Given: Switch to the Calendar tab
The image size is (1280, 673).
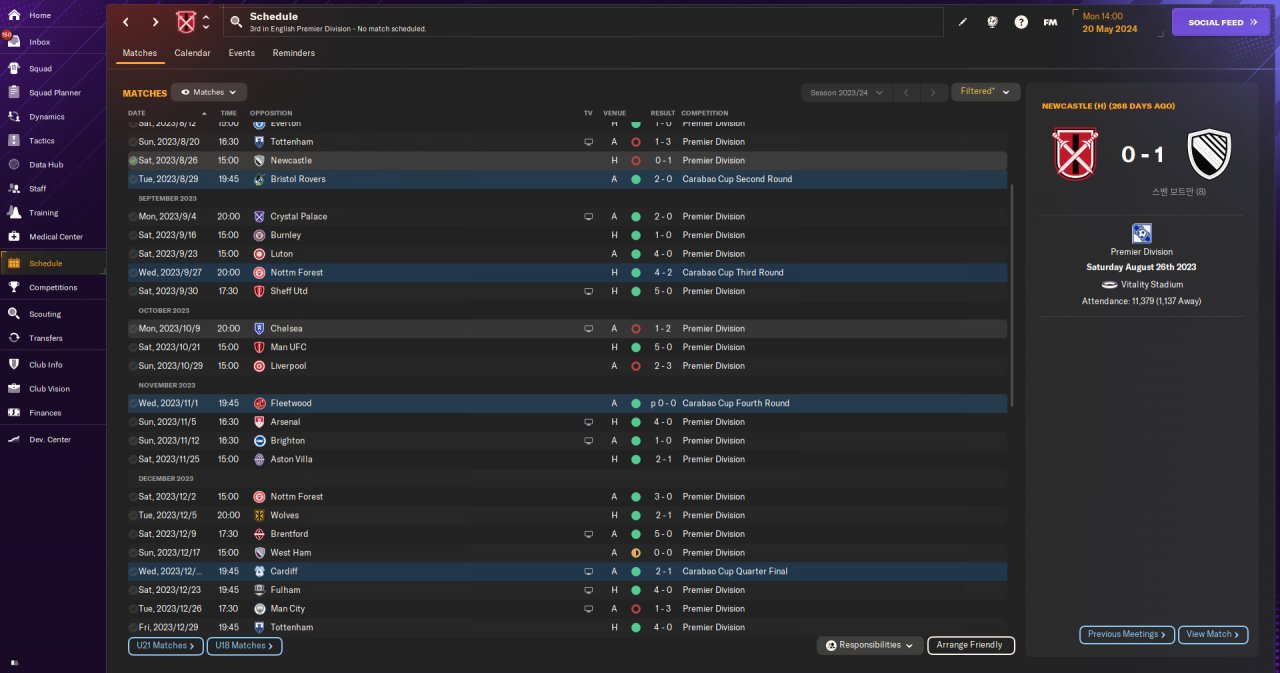Looking at the screenshot, I should tap(192, 53).
